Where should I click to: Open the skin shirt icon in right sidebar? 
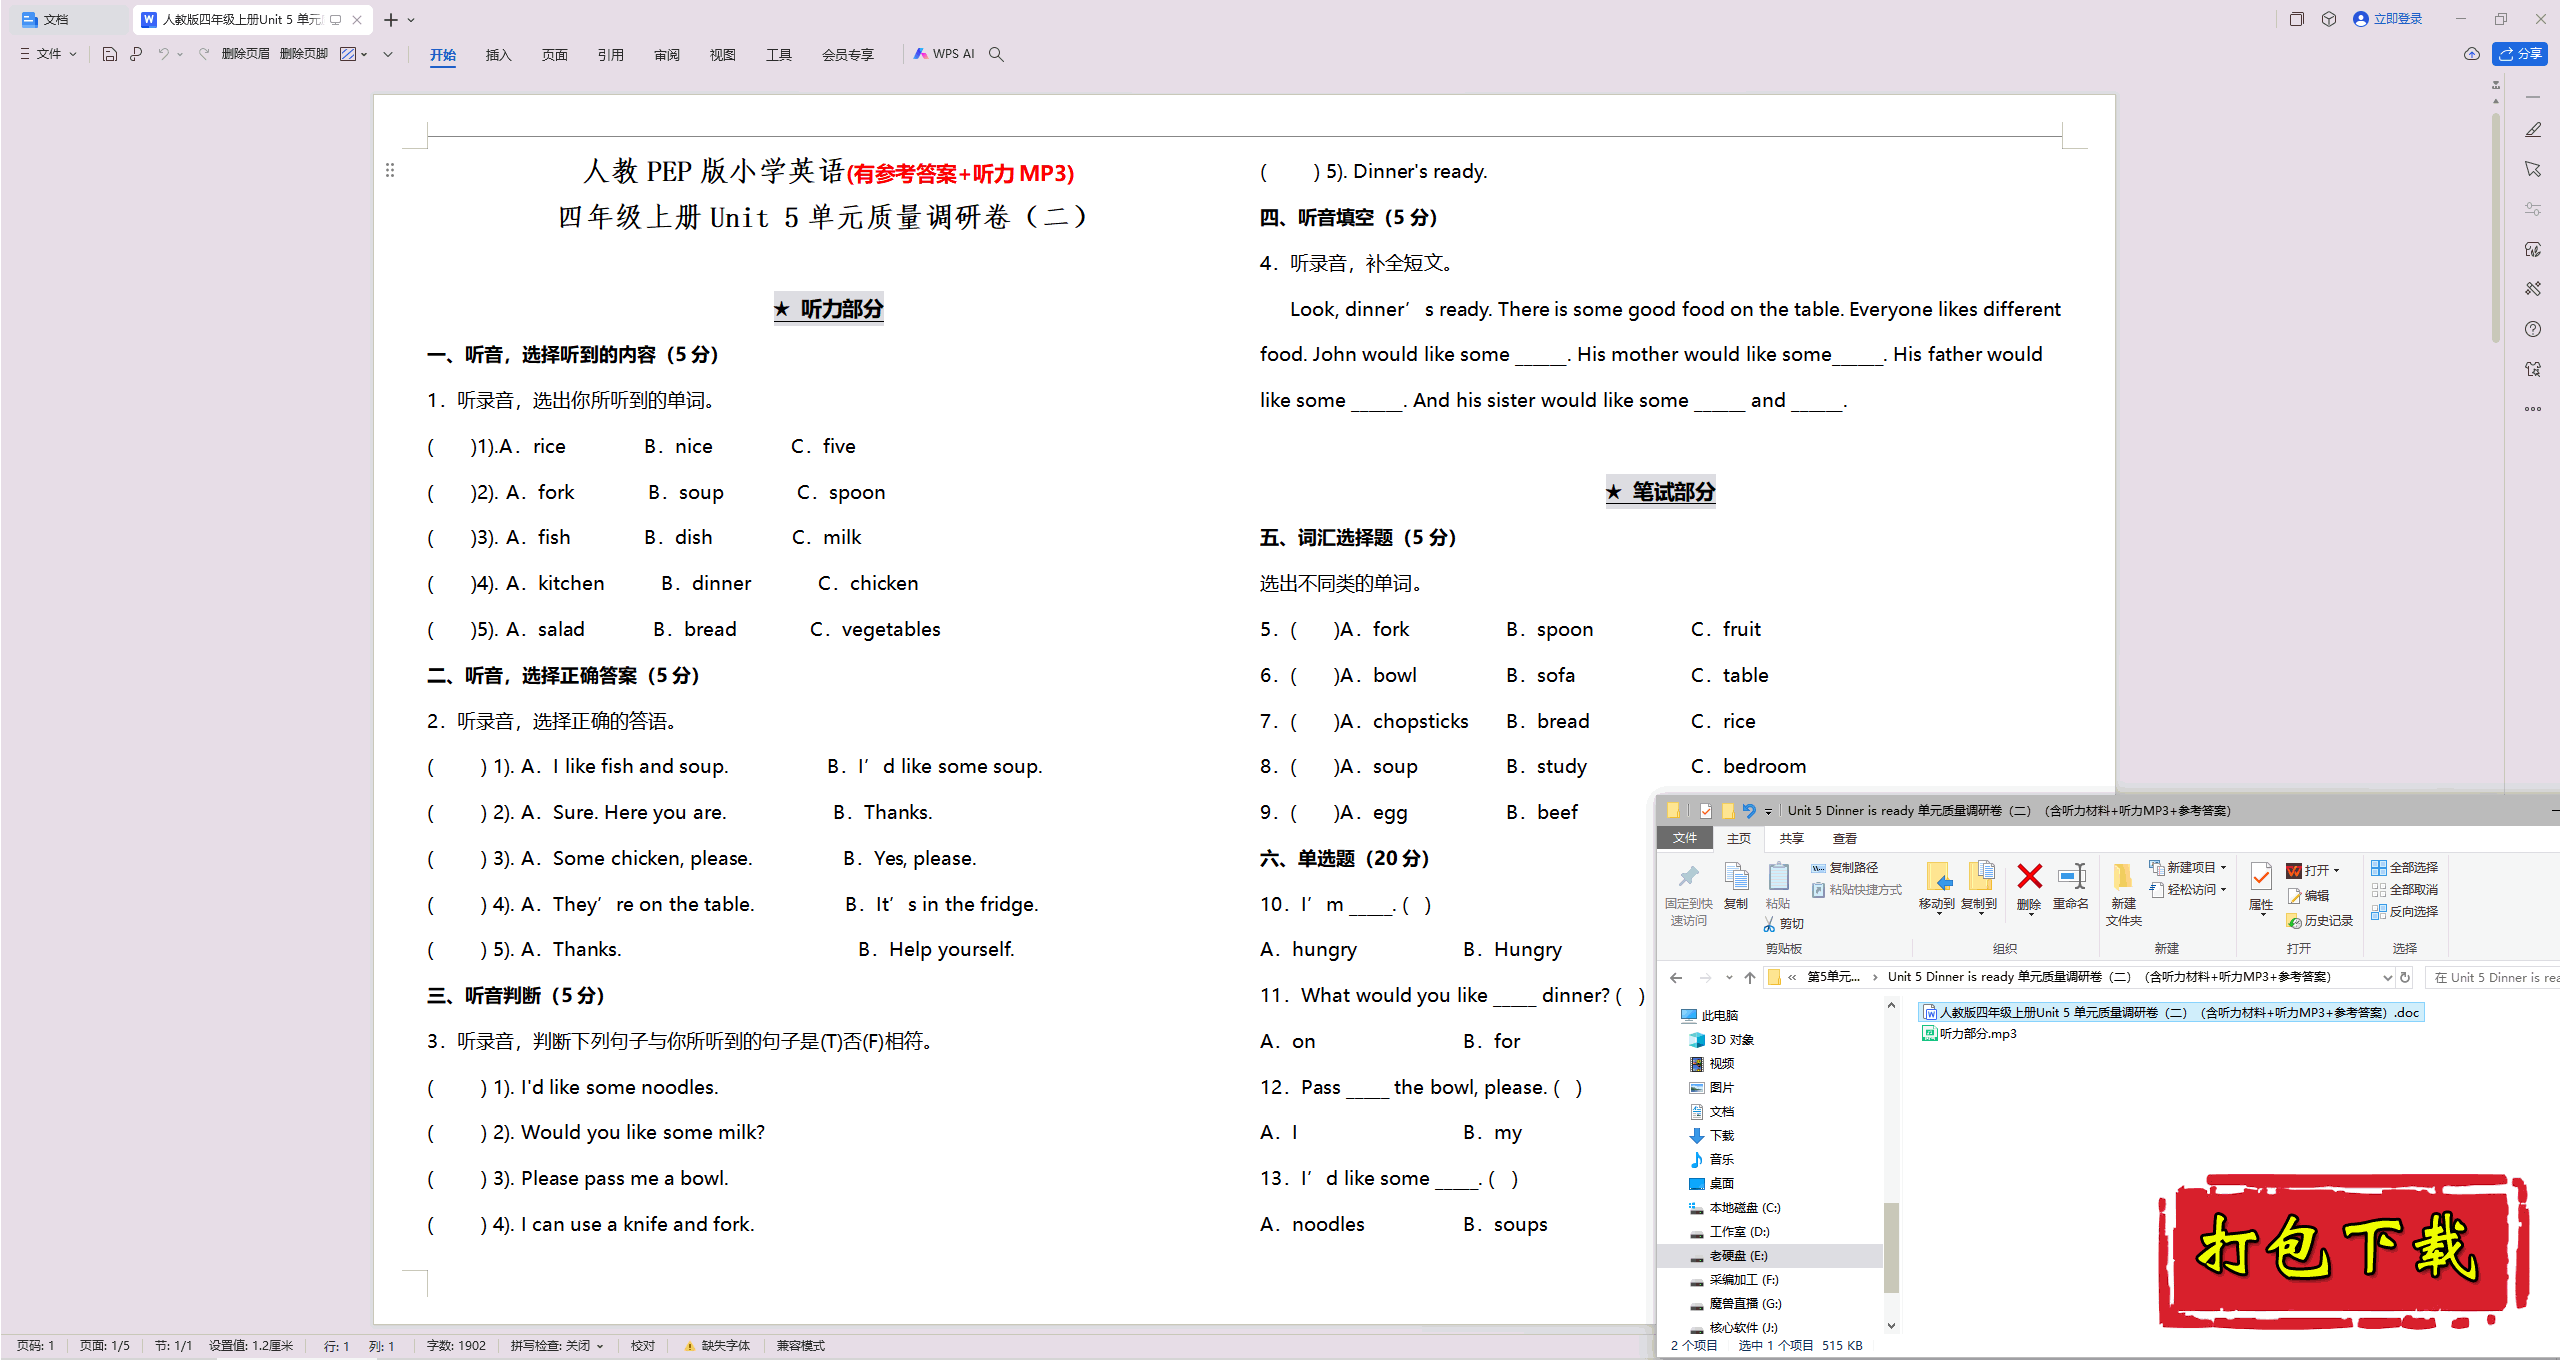[x=2533, y=369]
